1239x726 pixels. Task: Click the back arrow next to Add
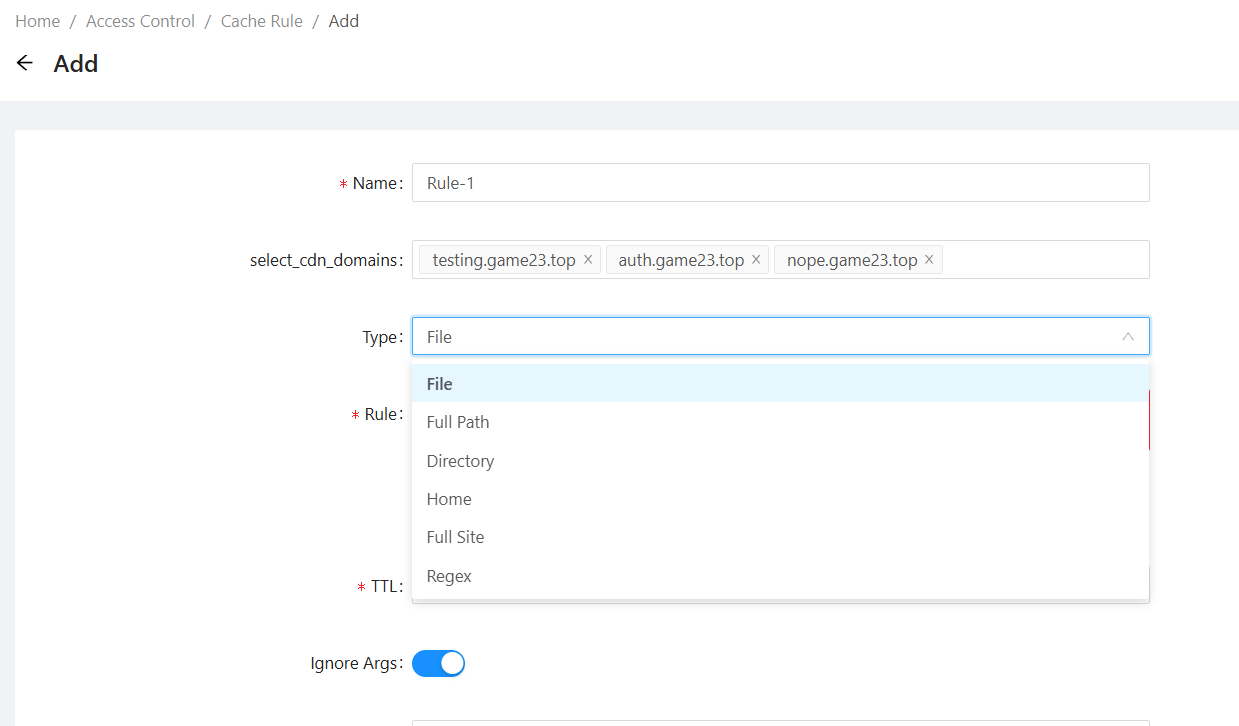[x=25, y=63]
